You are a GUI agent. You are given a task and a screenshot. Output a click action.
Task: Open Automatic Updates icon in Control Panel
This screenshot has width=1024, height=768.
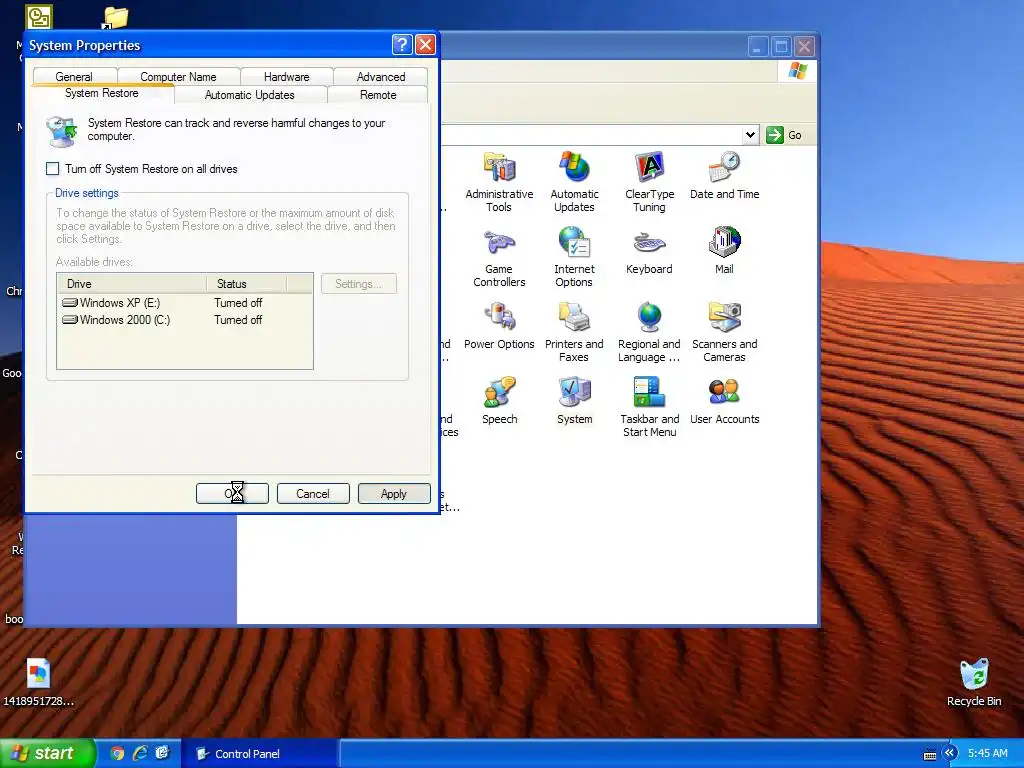tap(574, 182)
